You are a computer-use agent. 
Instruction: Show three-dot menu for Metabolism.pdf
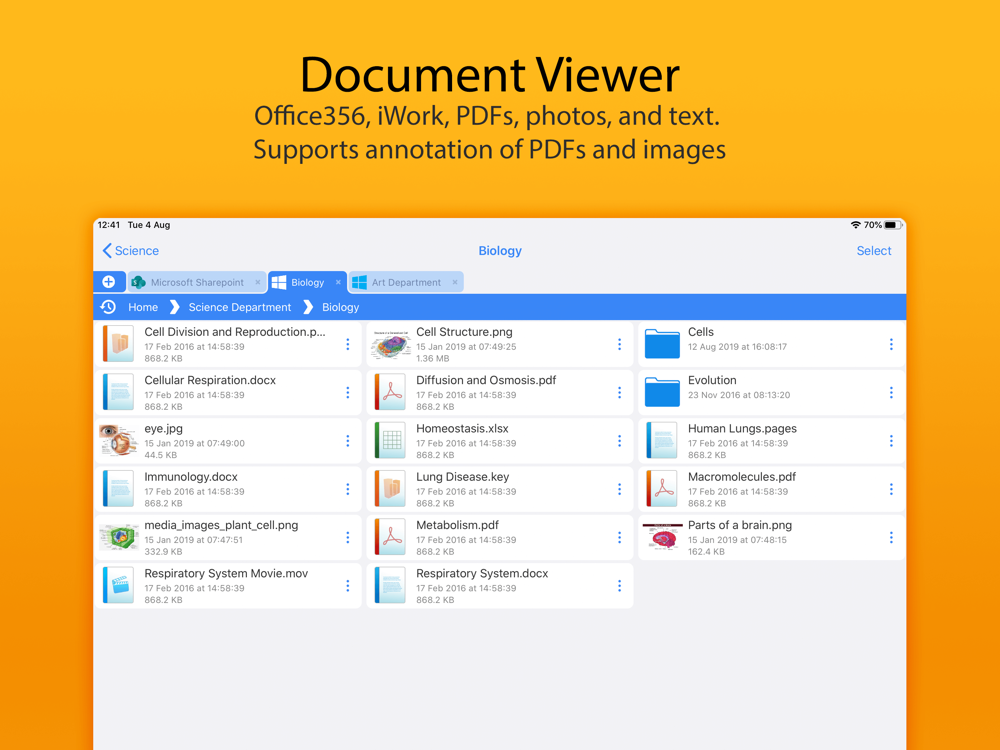619,538
